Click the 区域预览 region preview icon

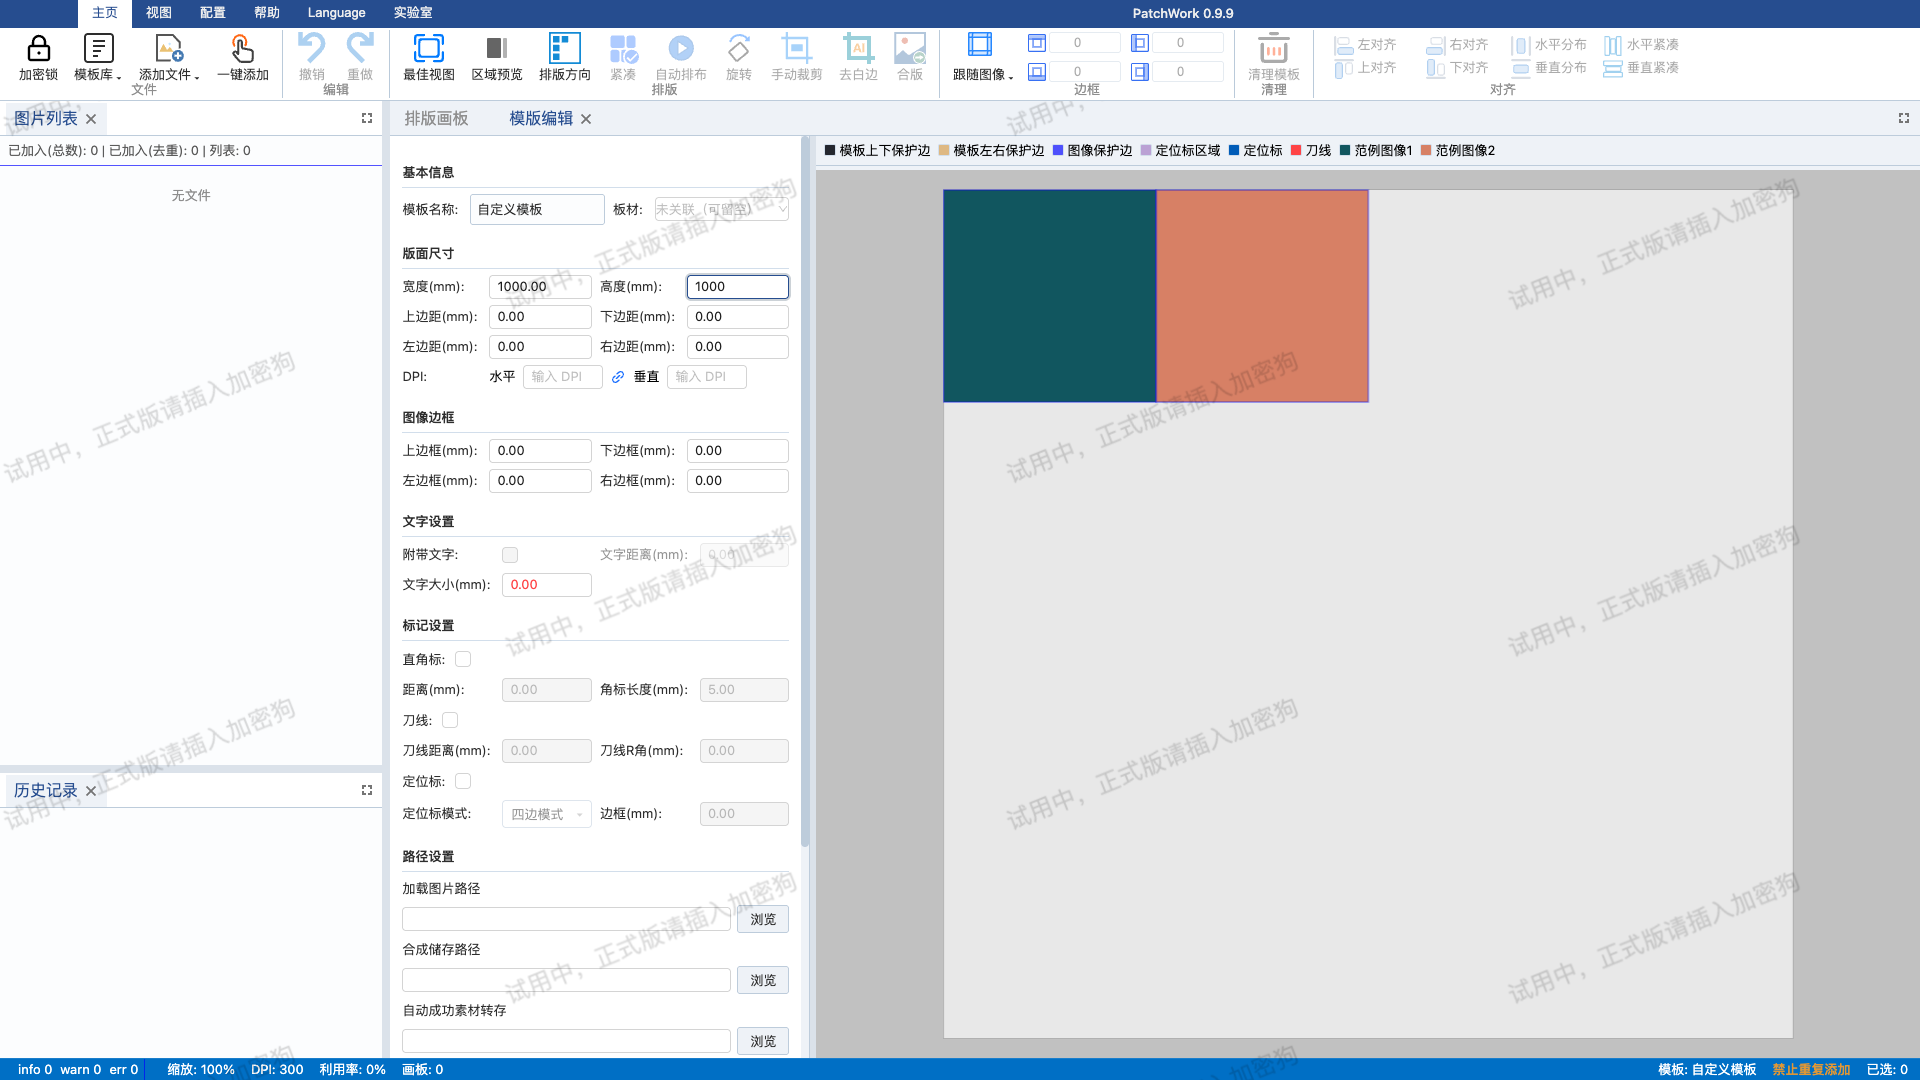[x=496, y=48]
